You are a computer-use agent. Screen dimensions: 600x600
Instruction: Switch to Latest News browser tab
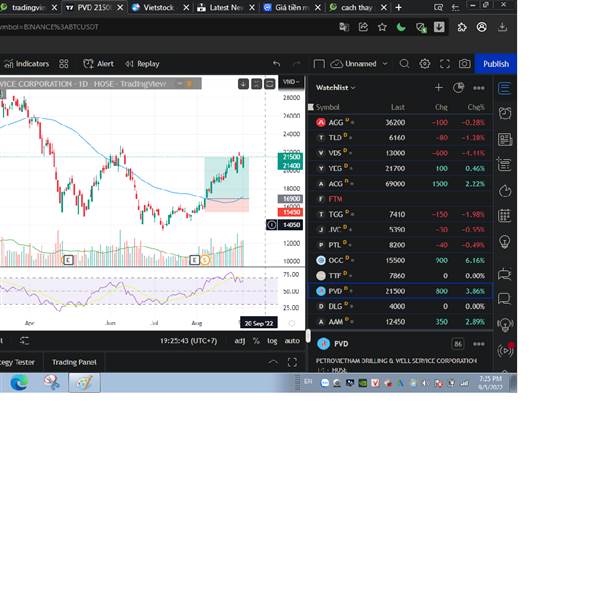pyautogui.click(x=225, y=7)
